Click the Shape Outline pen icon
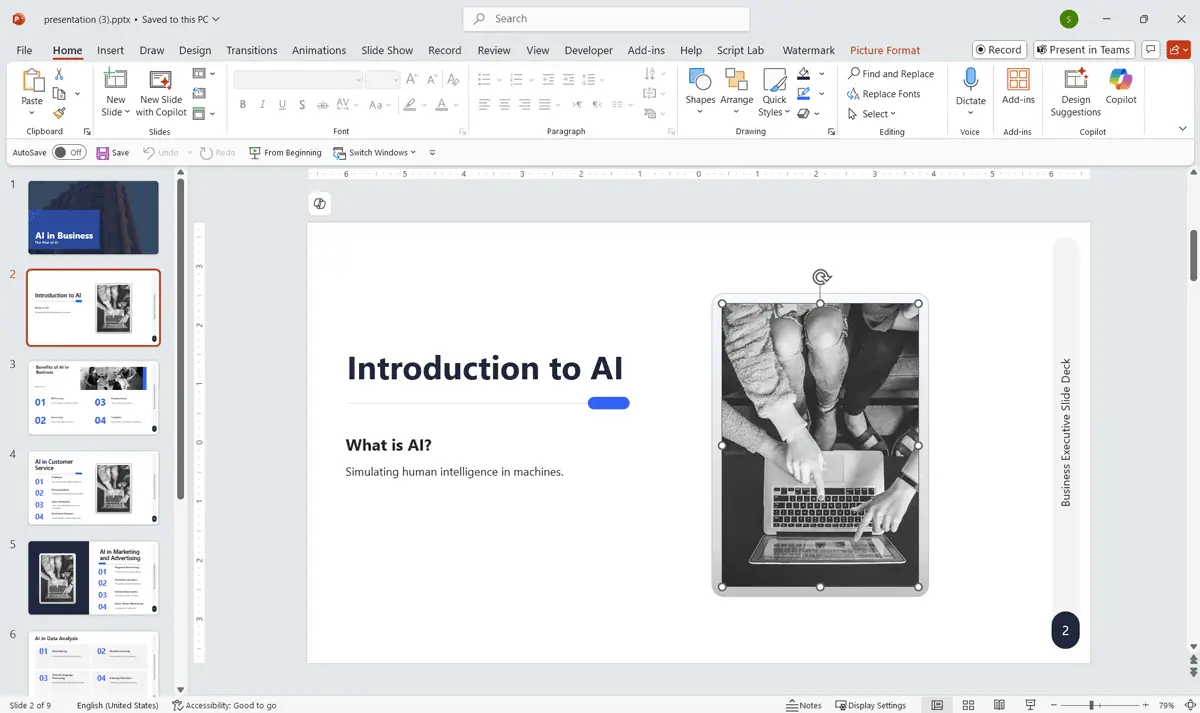1200x713 pixels. coord(803,94)
